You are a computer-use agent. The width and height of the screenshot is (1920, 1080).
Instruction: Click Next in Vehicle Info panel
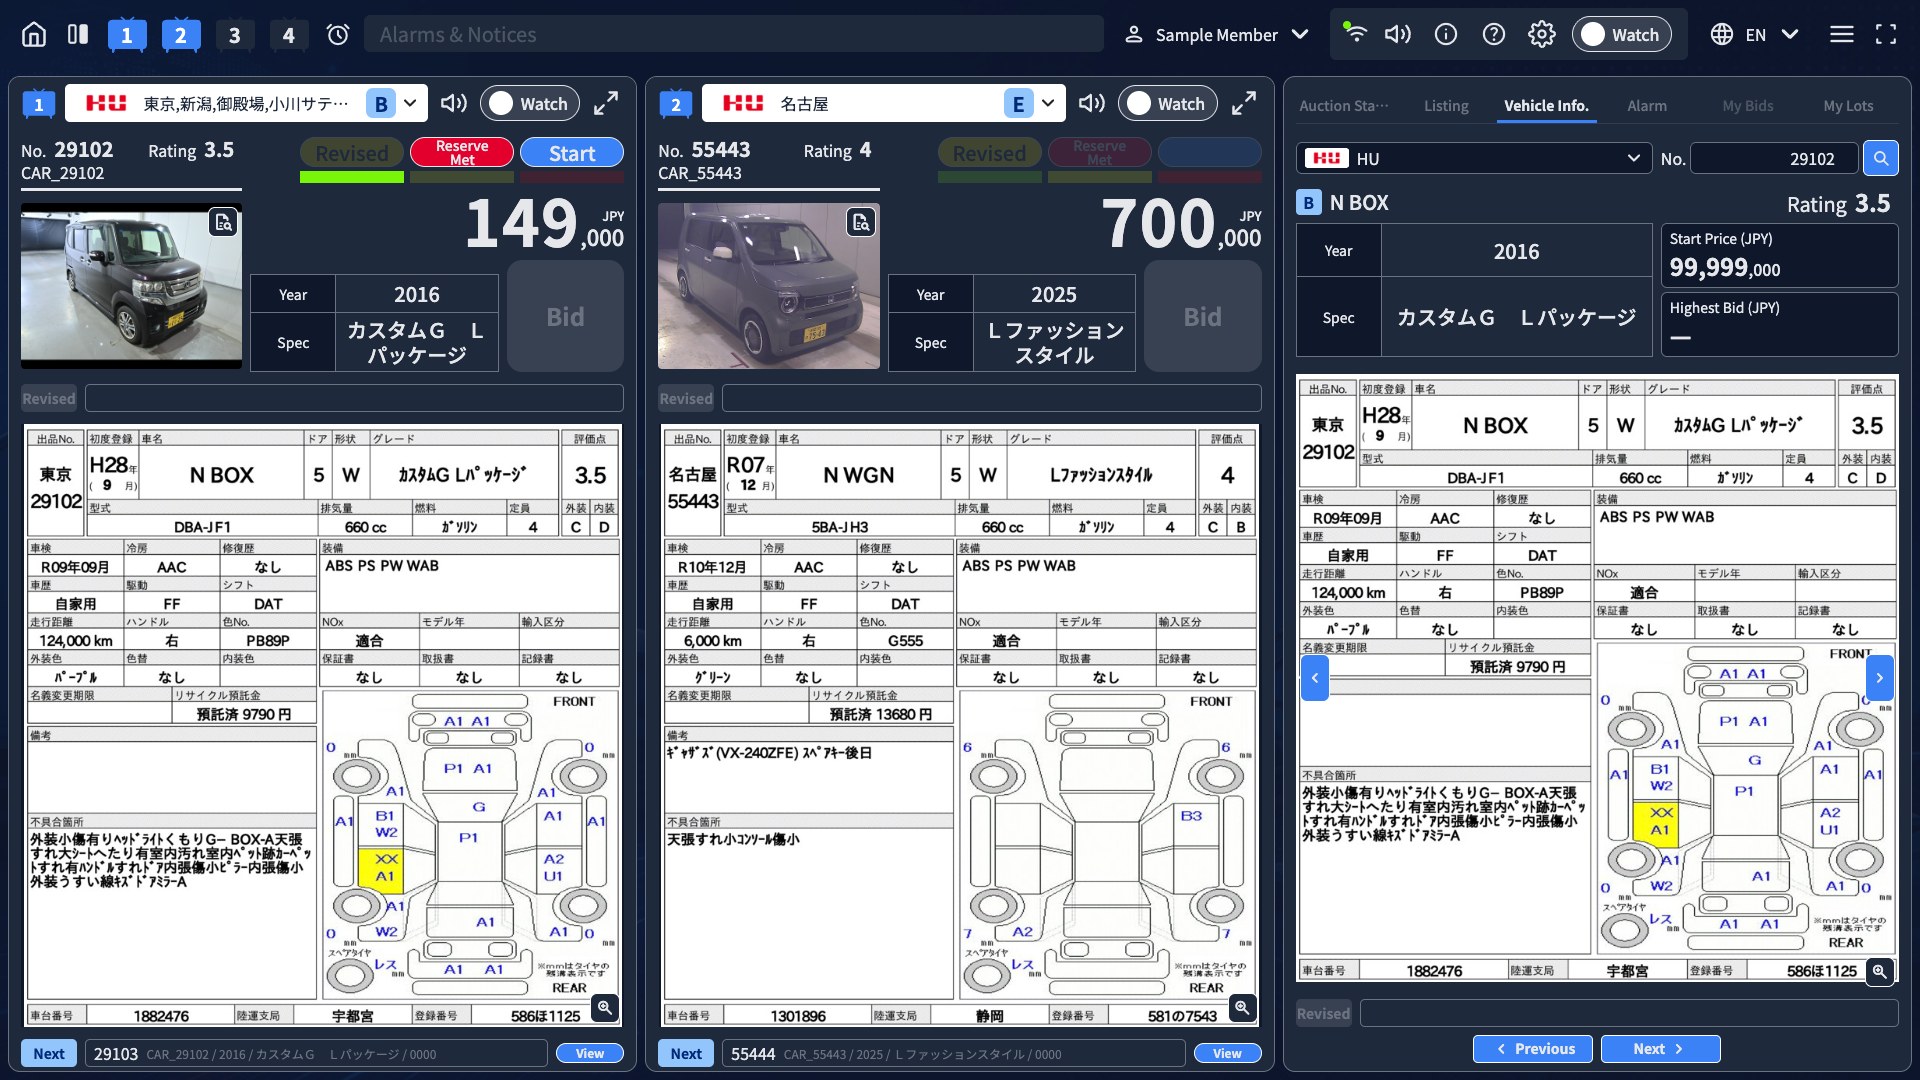point(1661,1048)
